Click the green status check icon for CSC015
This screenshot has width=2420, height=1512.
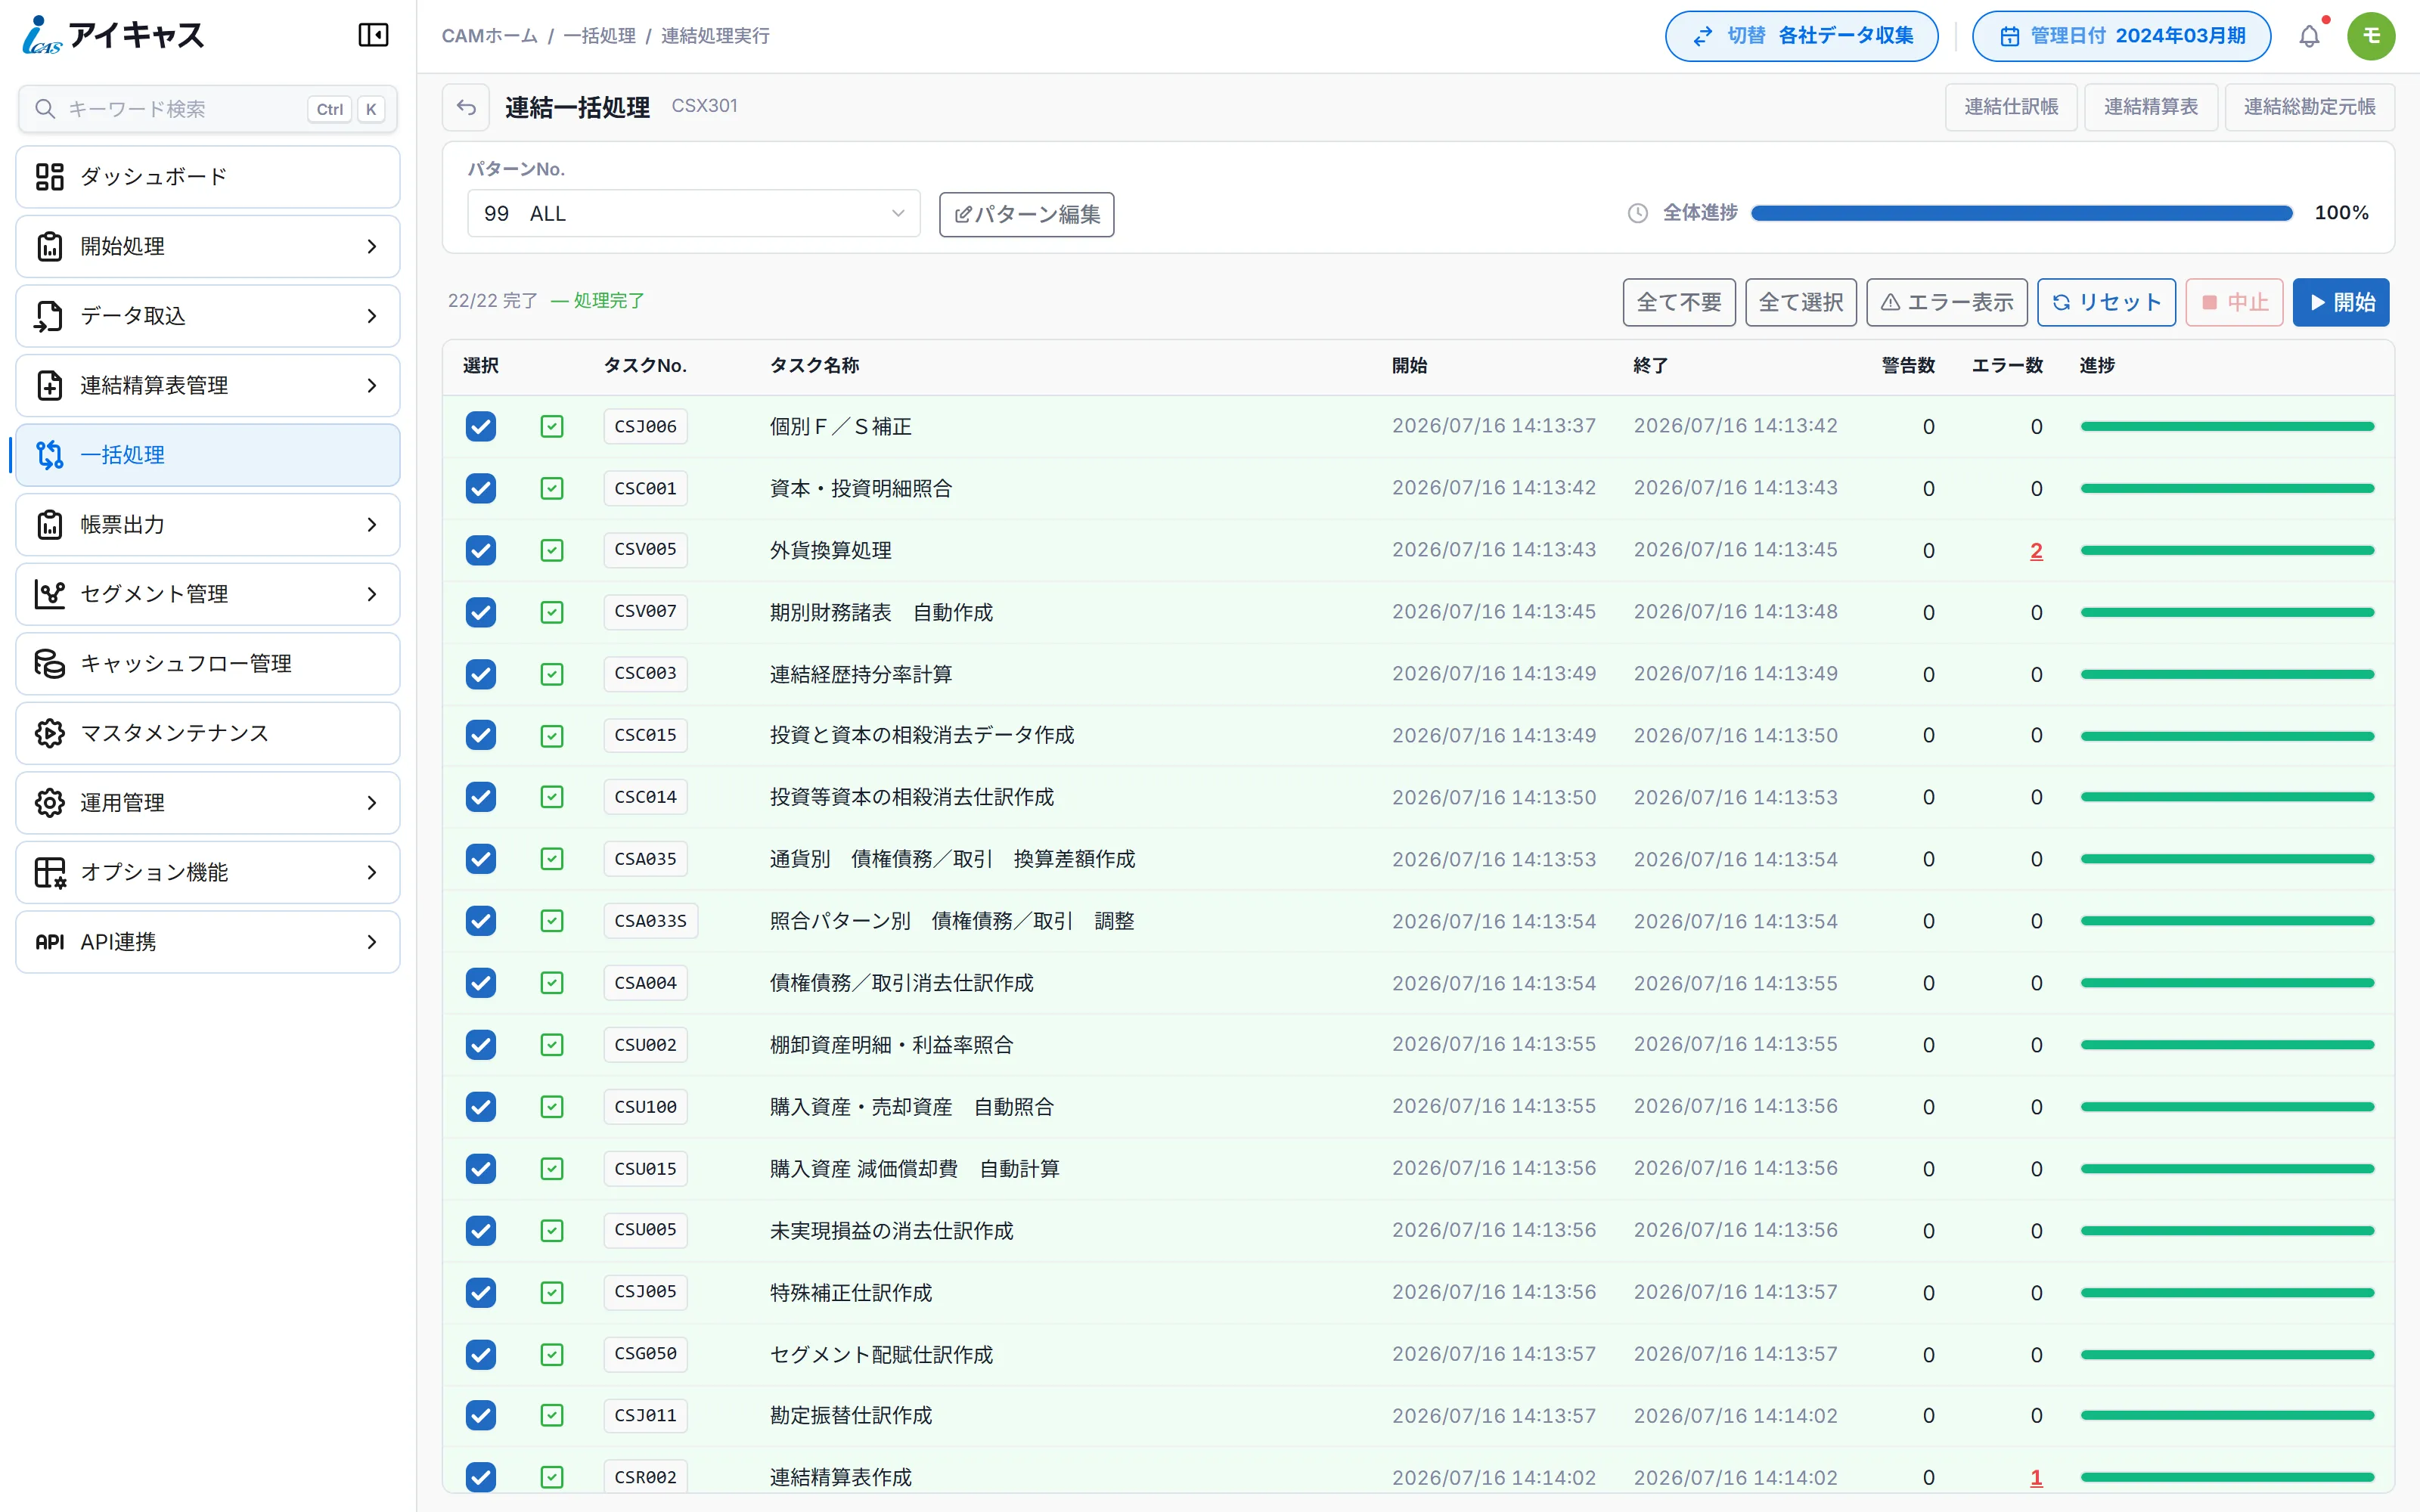552,736
